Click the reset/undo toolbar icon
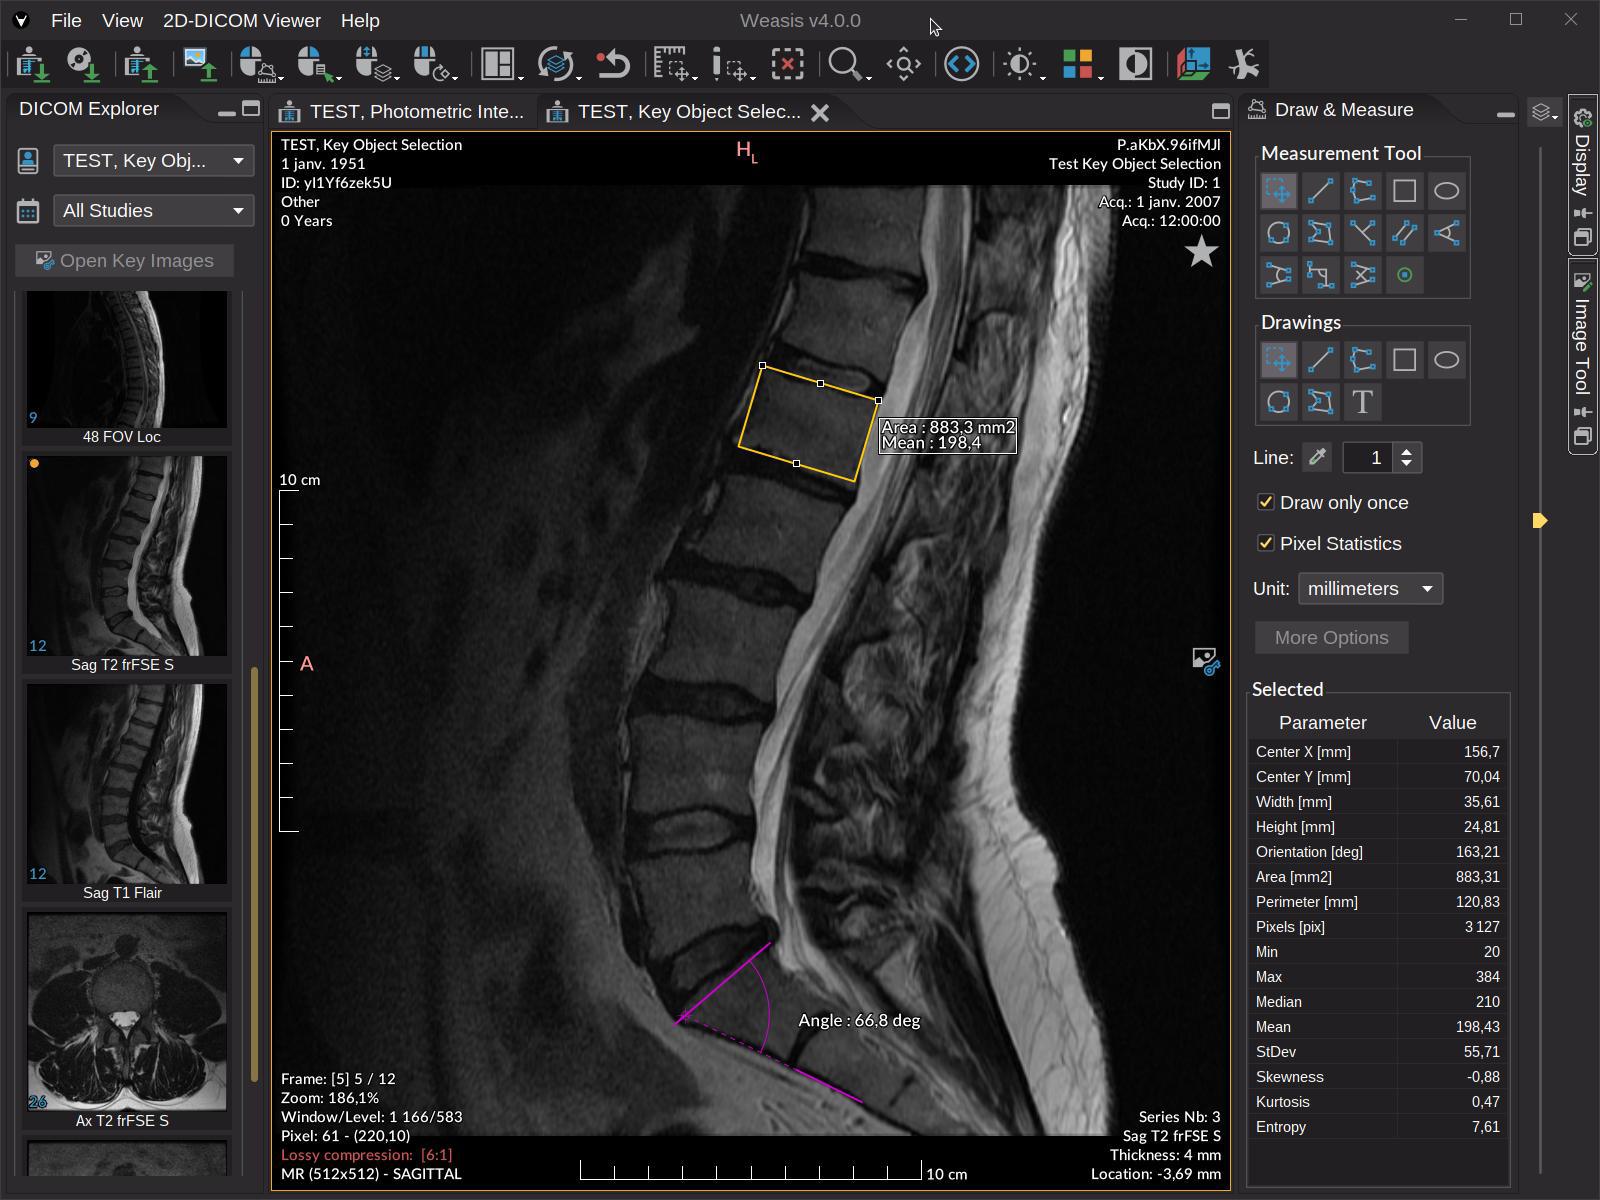 (x=613, y=64)
